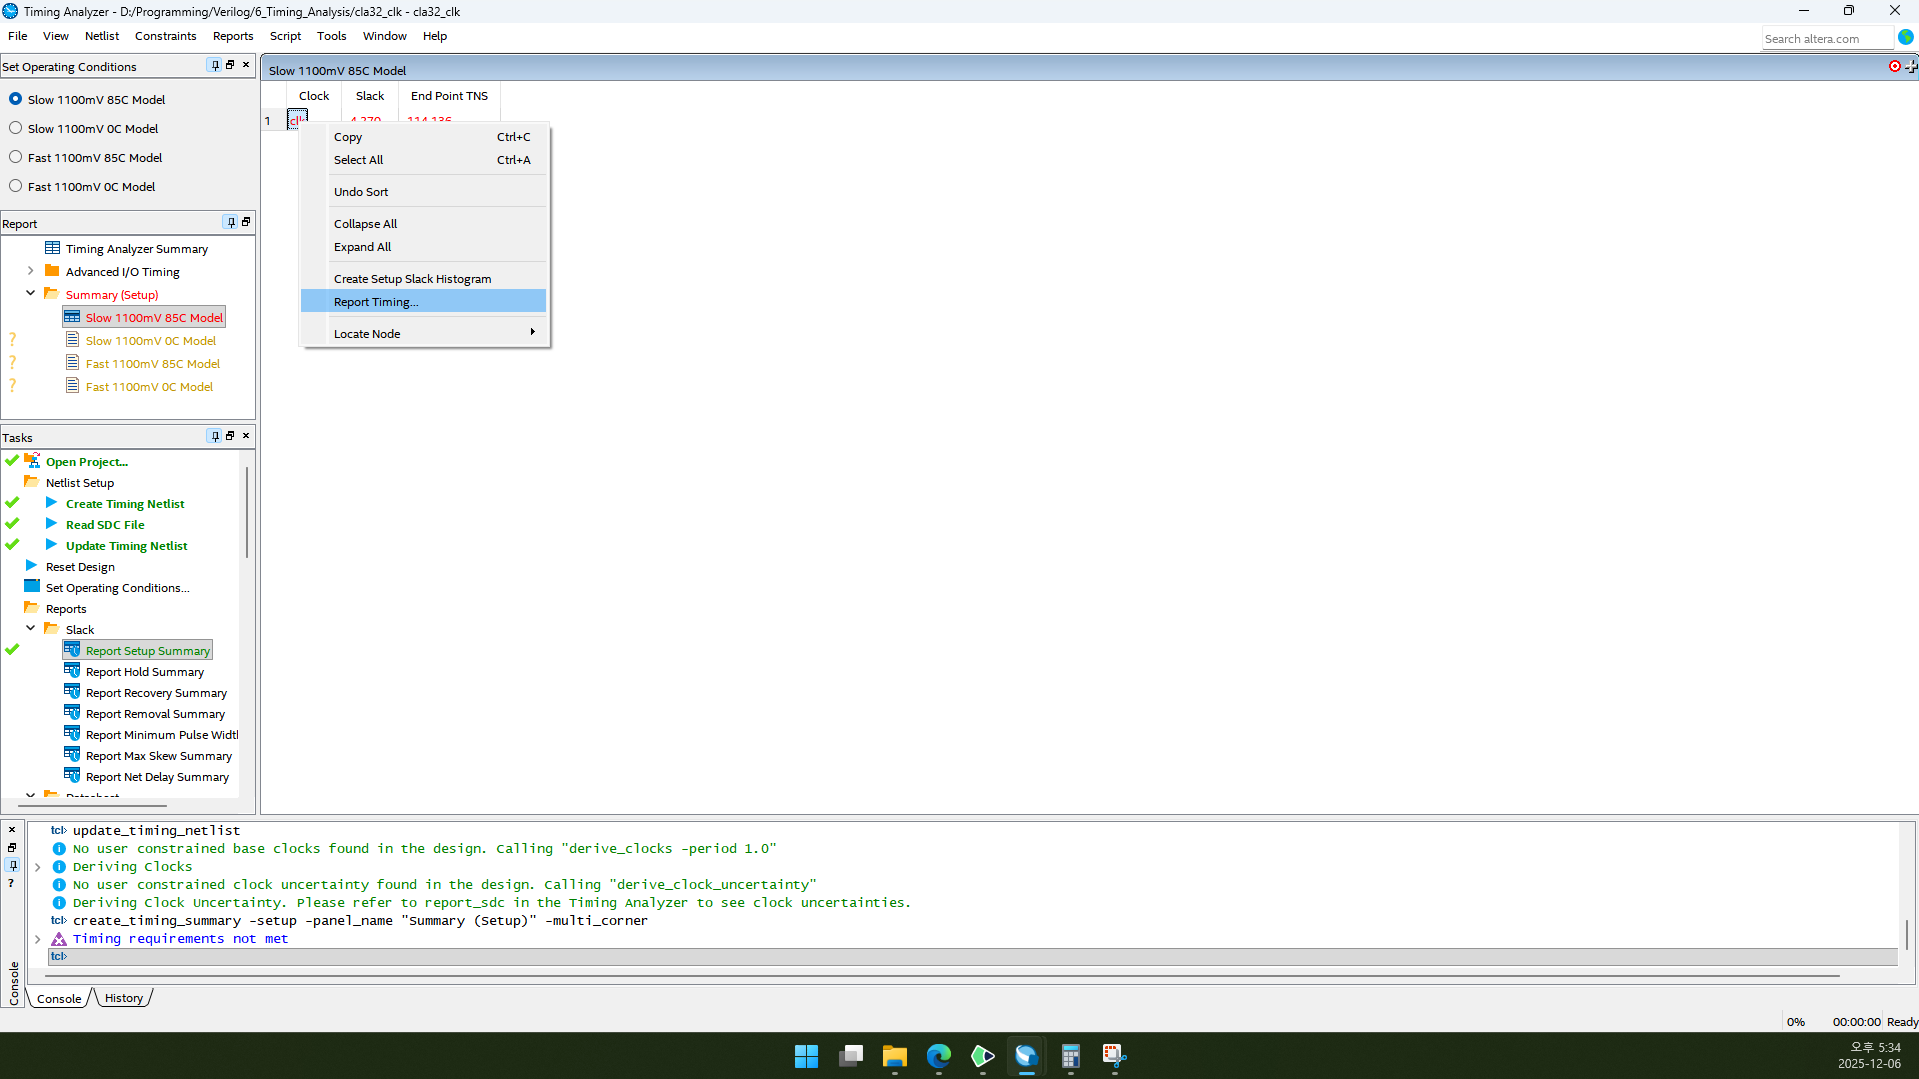
Task: Click Create Setup Slack Histogram menu entry
Action: pyautogui.click(x=412, y=279)
